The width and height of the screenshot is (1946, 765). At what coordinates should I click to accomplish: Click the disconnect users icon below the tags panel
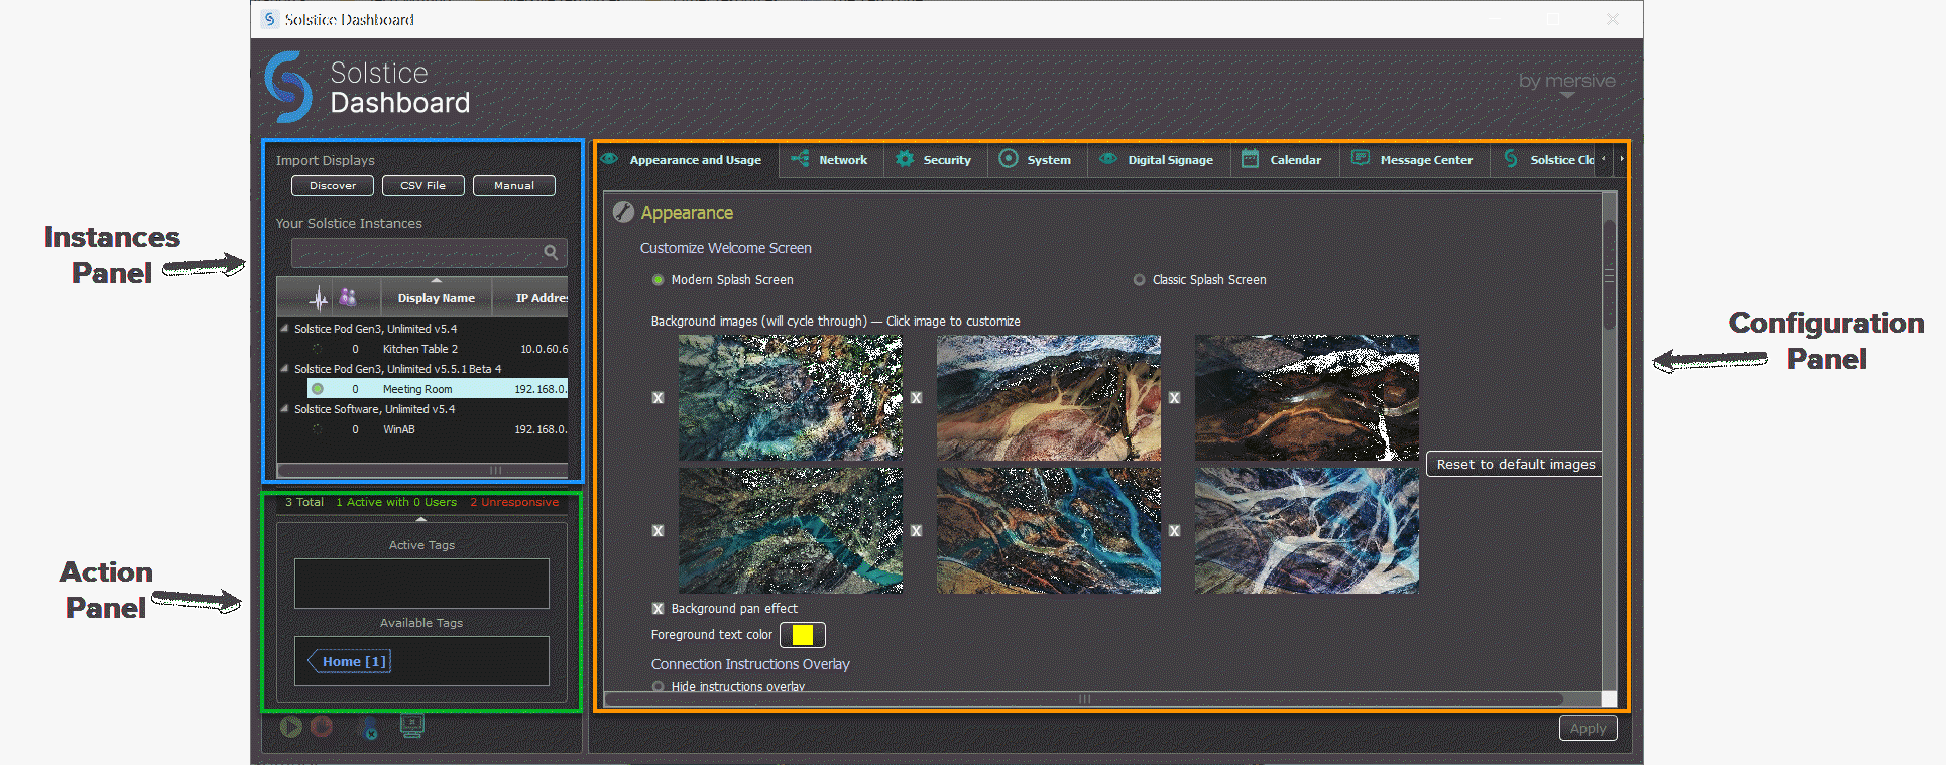tap(369, 728)
